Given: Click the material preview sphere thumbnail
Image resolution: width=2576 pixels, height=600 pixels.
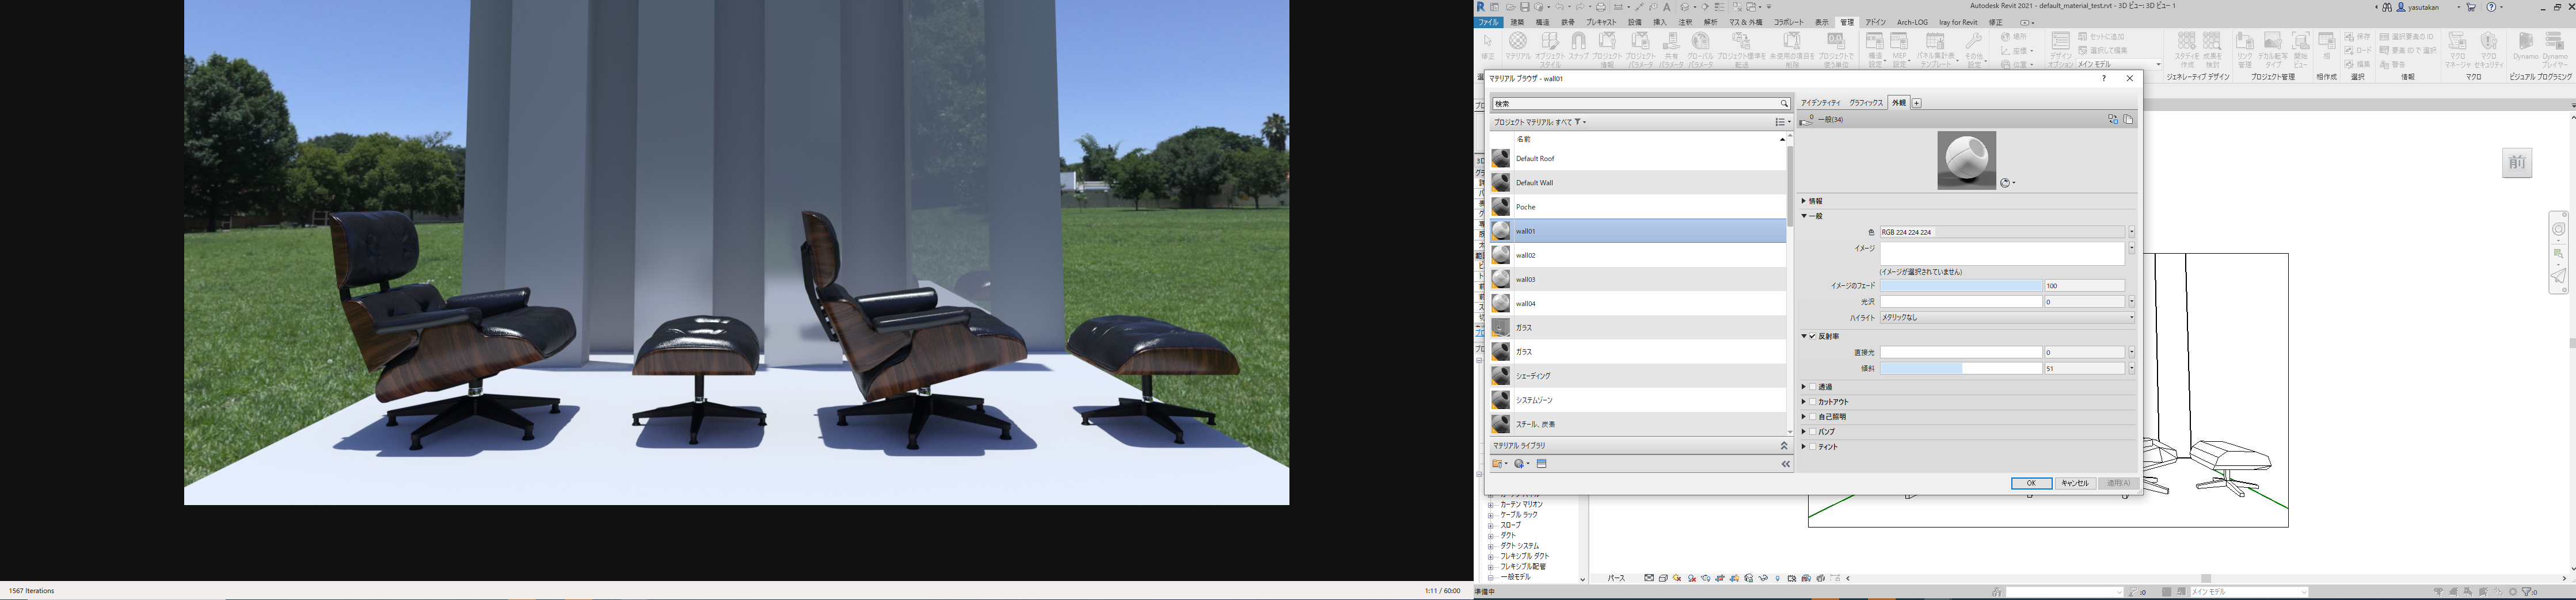Looking at the screenshot, I should click(x=1966, y=160).
